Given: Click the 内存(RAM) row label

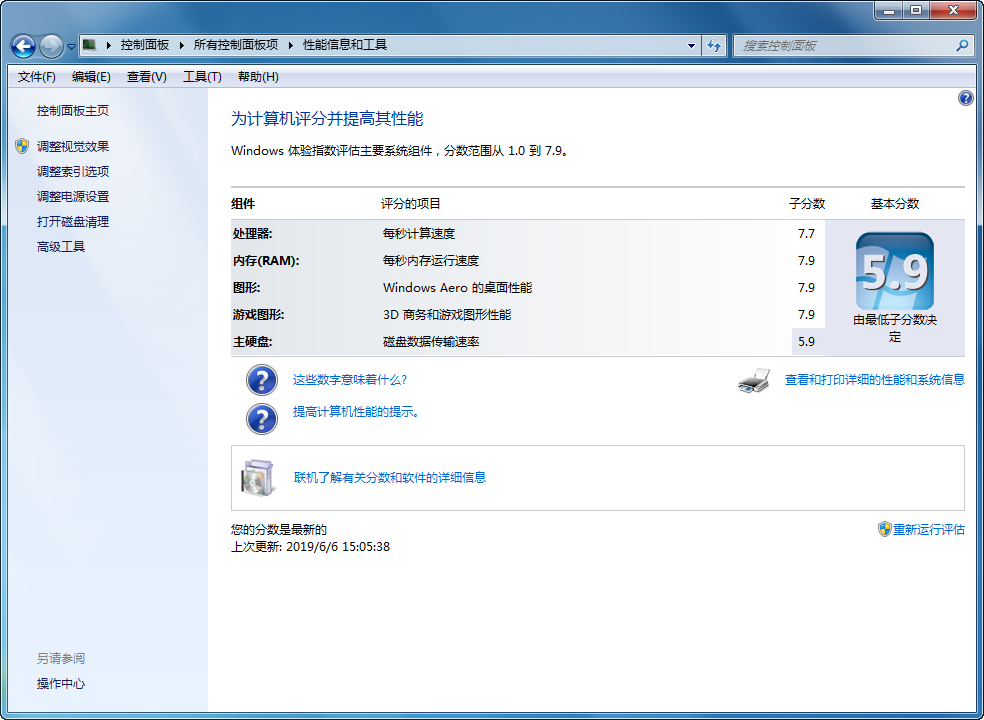Looking at the screenshot, I should click(x=266, y=261).
